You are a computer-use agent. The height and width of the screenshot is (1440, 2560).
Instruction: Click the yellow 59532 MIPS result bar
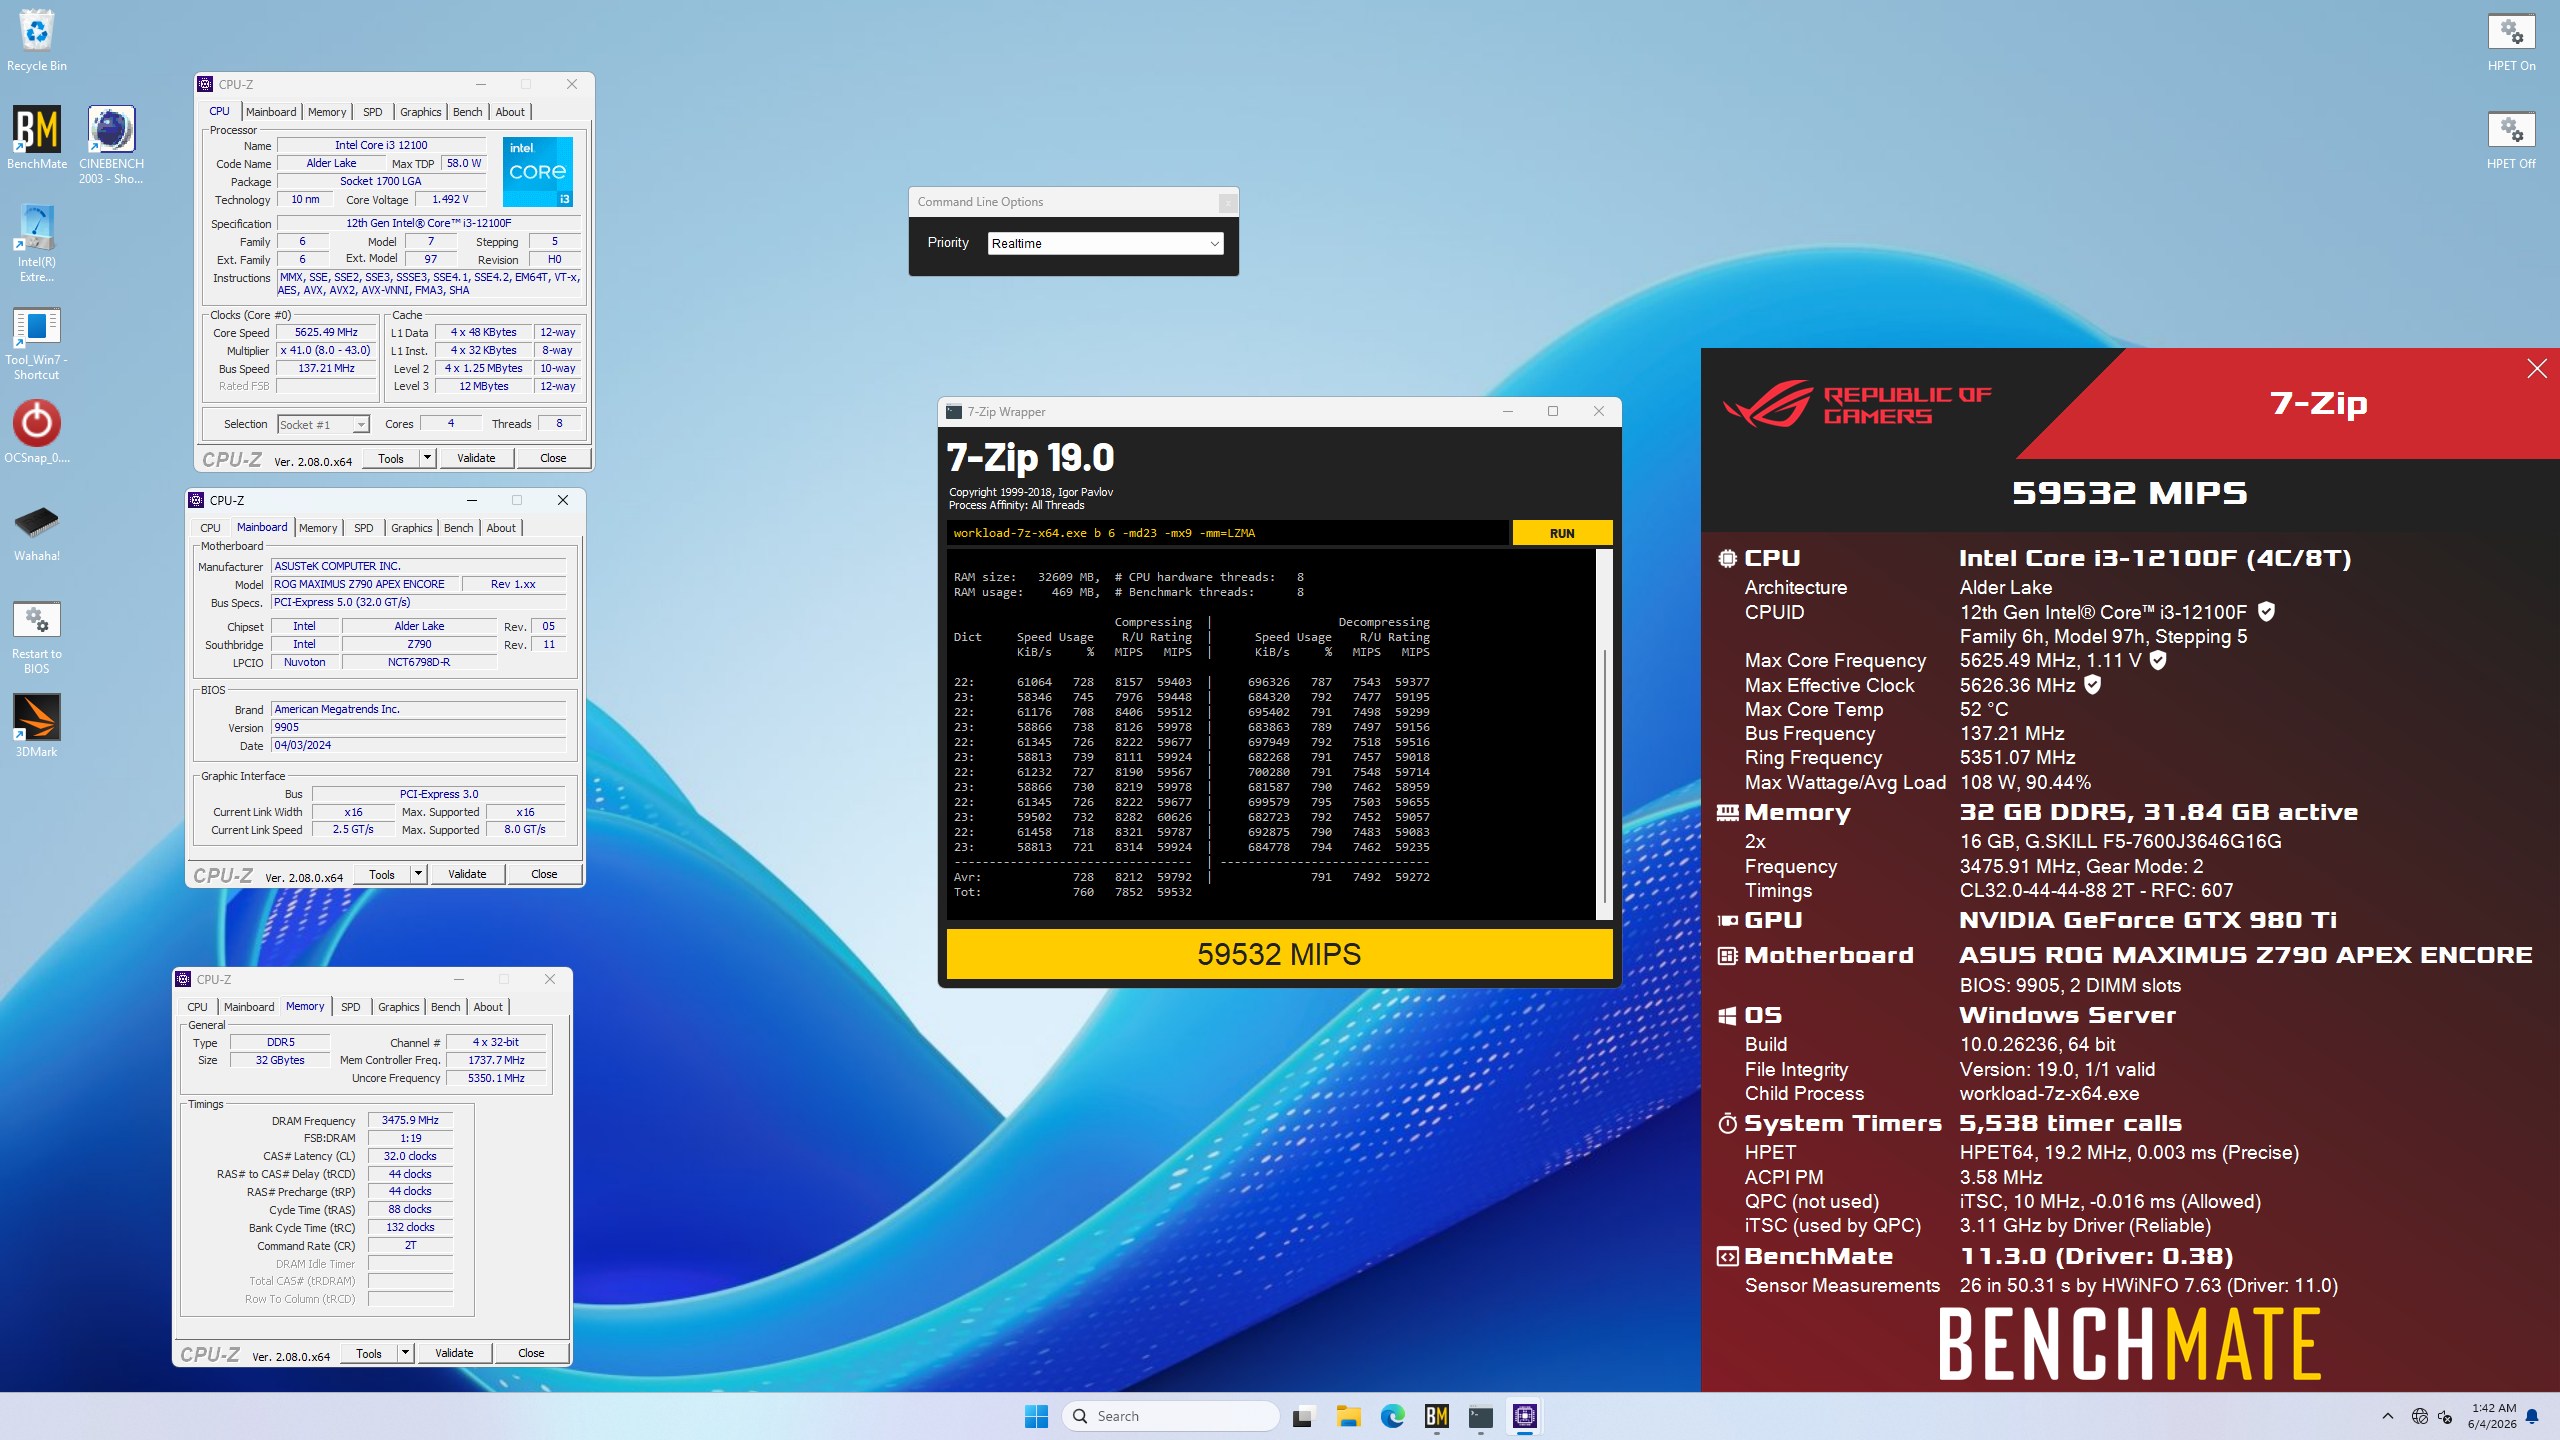tap(1279, 954)
